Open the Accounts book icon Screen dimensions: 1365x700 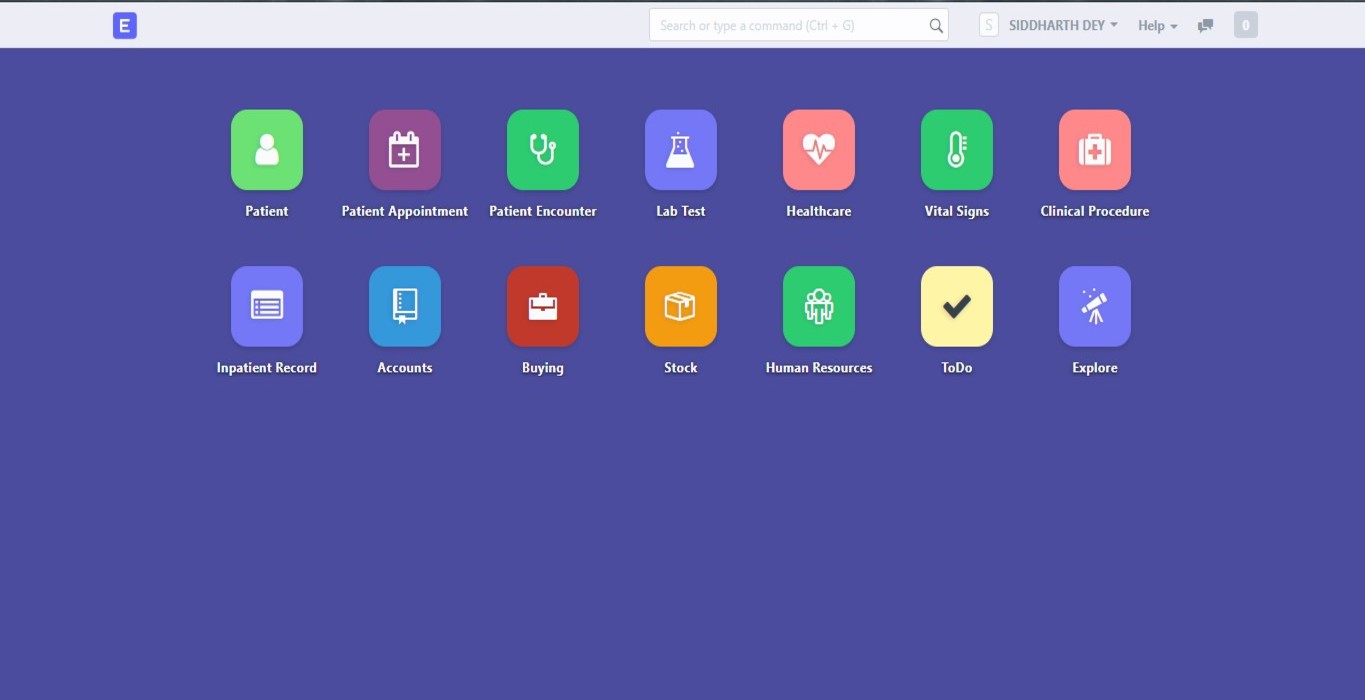[x=404, y=306]
